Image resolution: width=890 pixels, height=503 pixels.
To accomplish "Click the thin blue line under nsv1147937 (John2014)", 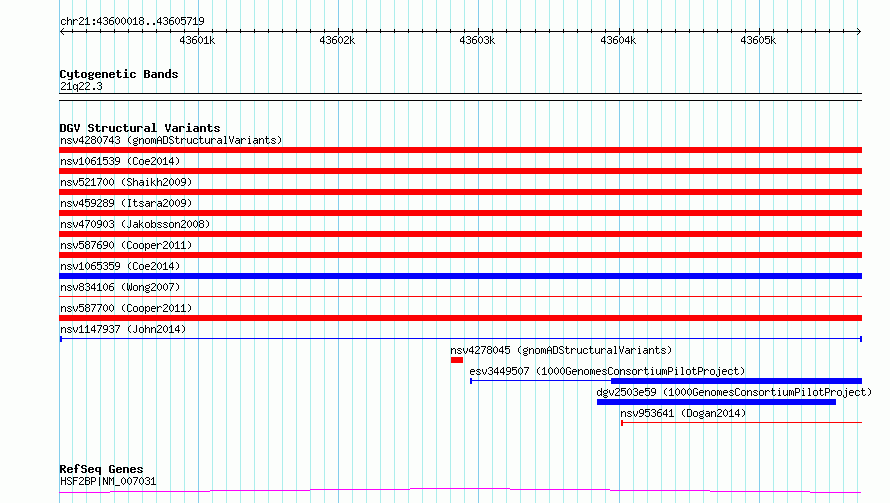I will [x=460, y=339].
